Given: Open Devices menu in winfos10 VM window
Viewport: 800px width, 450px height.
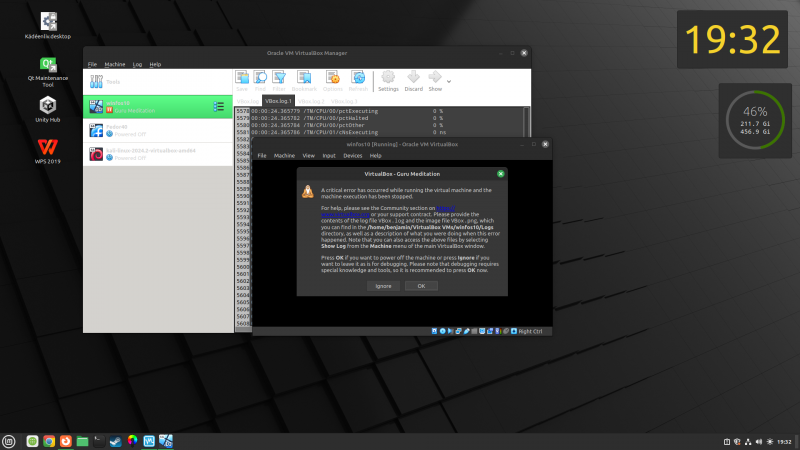Looking at the screenshot, I should tap(353, 156).
